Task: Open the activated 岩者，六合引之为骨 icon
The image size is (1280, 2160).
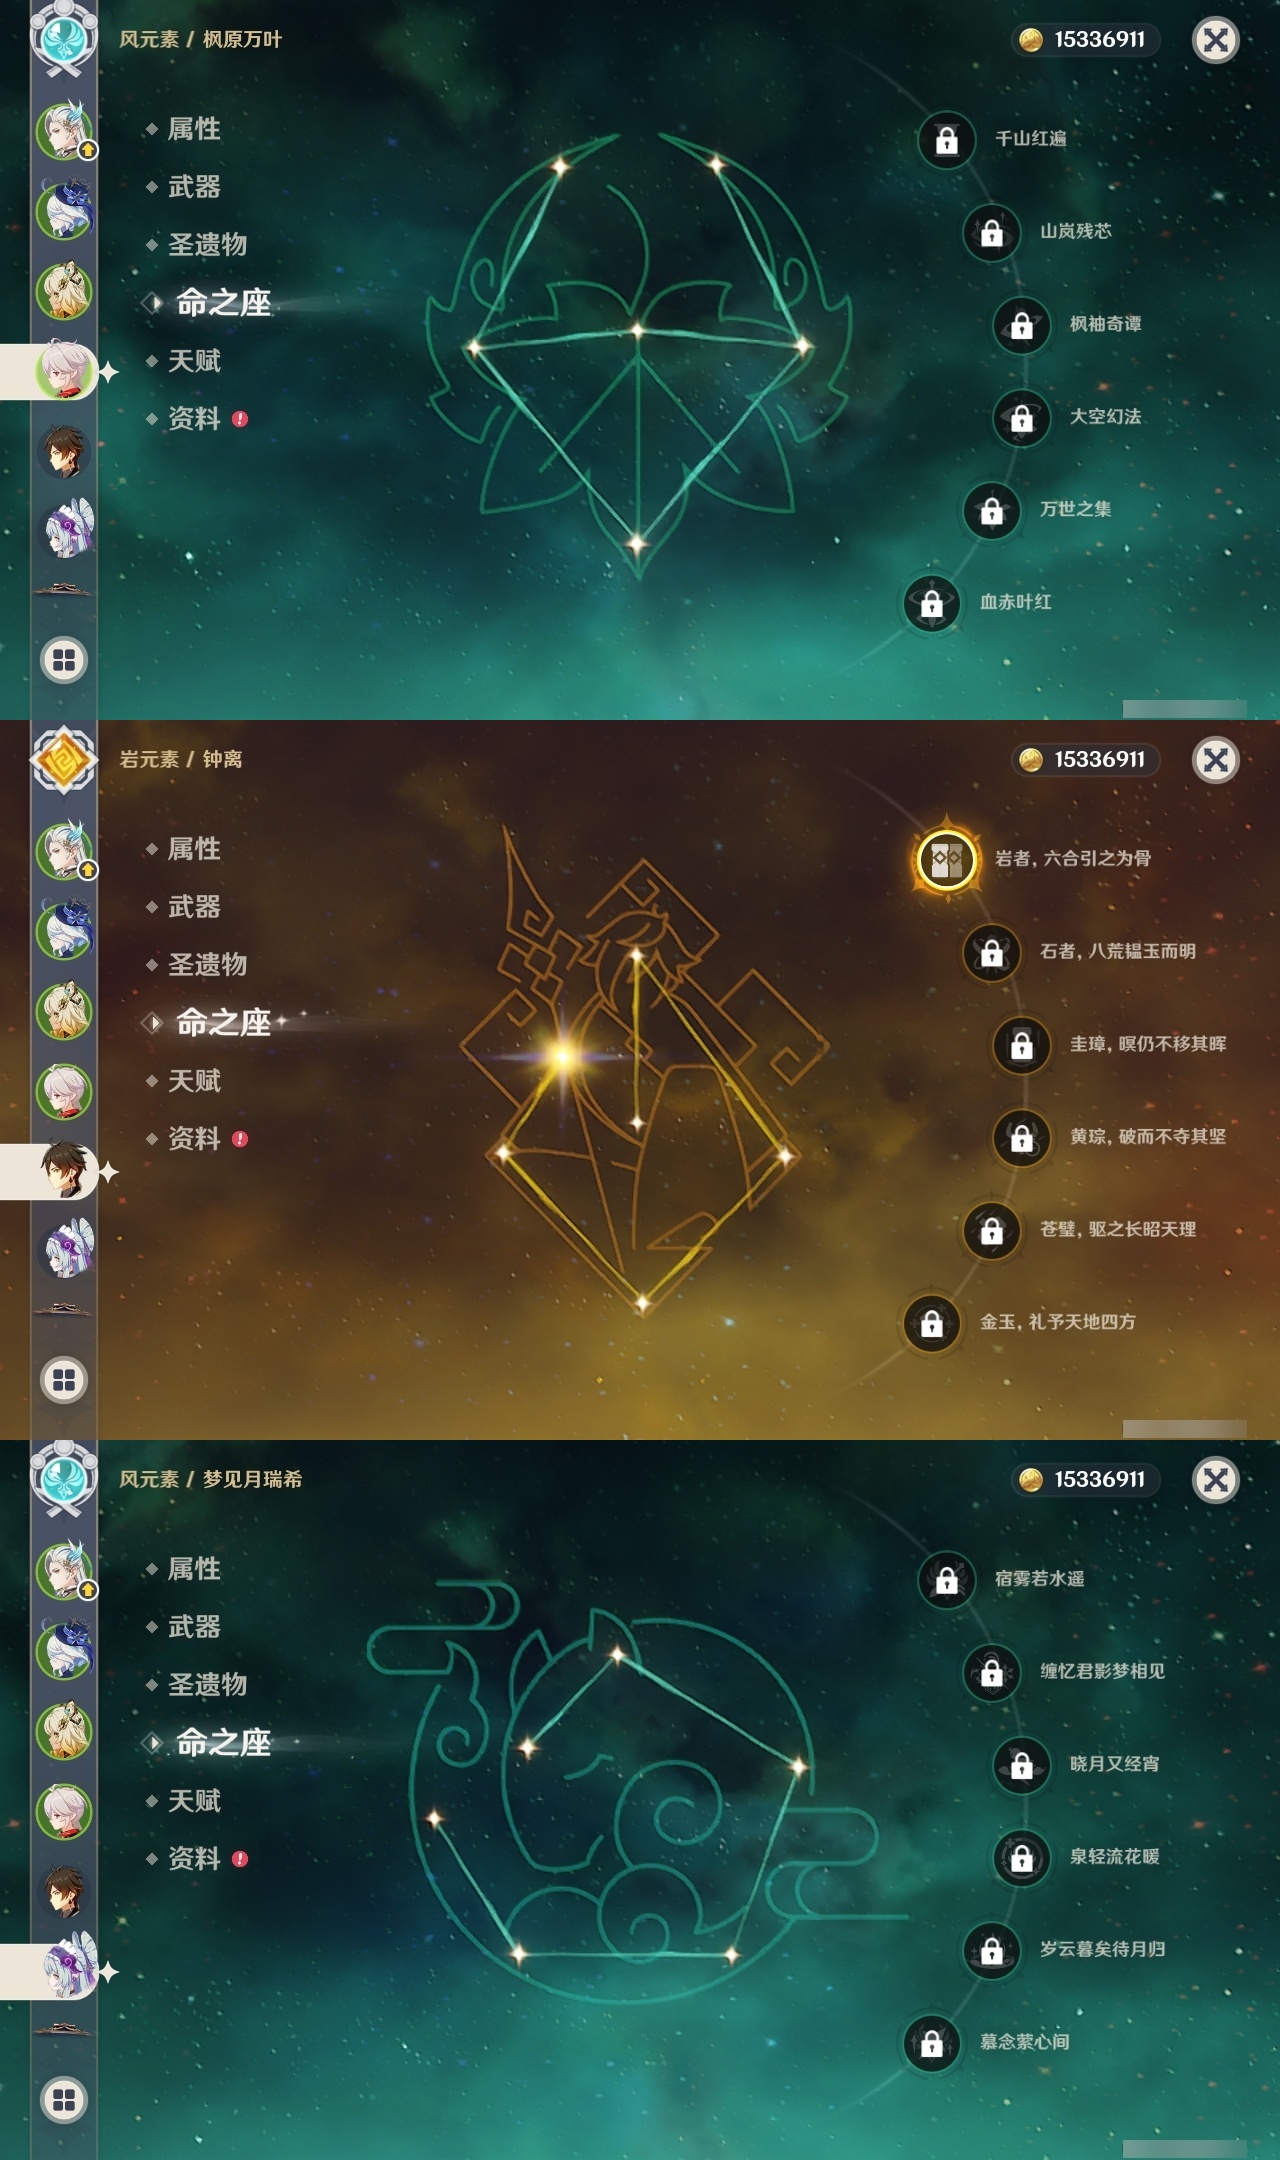Action: (946, 859)
